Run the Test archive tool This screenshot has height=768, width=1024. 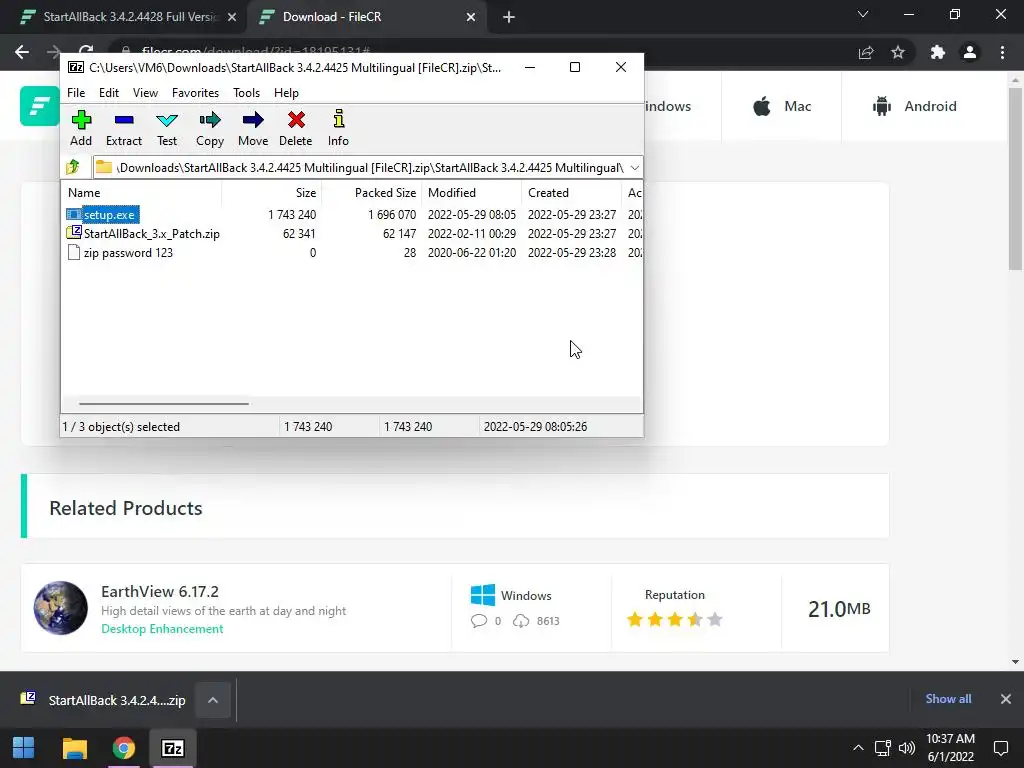[x=167, y=129]
